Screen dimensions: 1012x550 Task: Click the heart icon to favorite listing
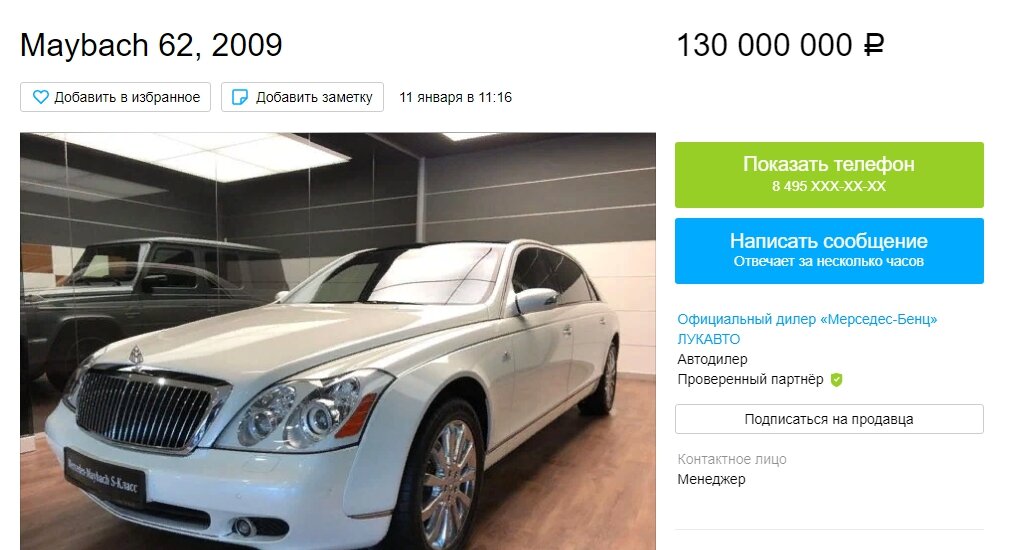[41, 97]
